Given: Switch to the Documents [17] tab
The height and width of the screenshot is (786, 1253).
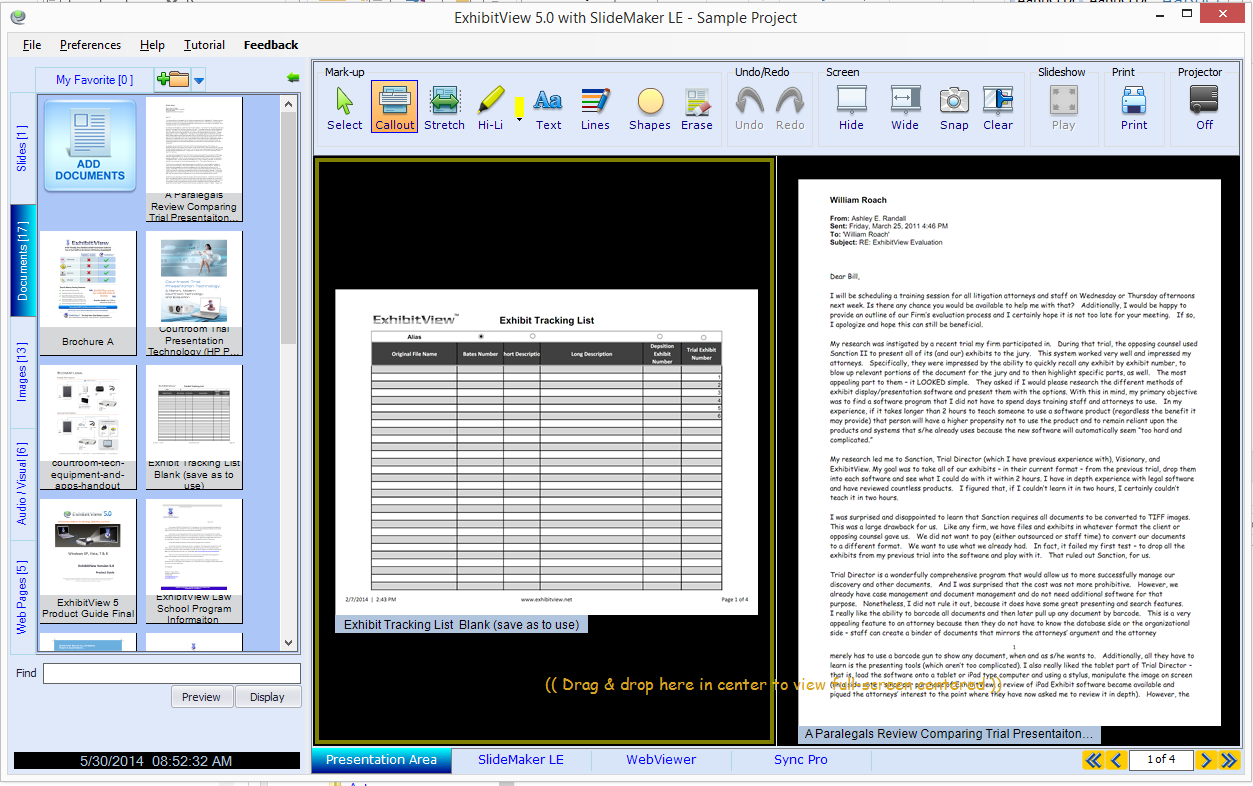Looking at the screenshot, I should coord(23,261).
